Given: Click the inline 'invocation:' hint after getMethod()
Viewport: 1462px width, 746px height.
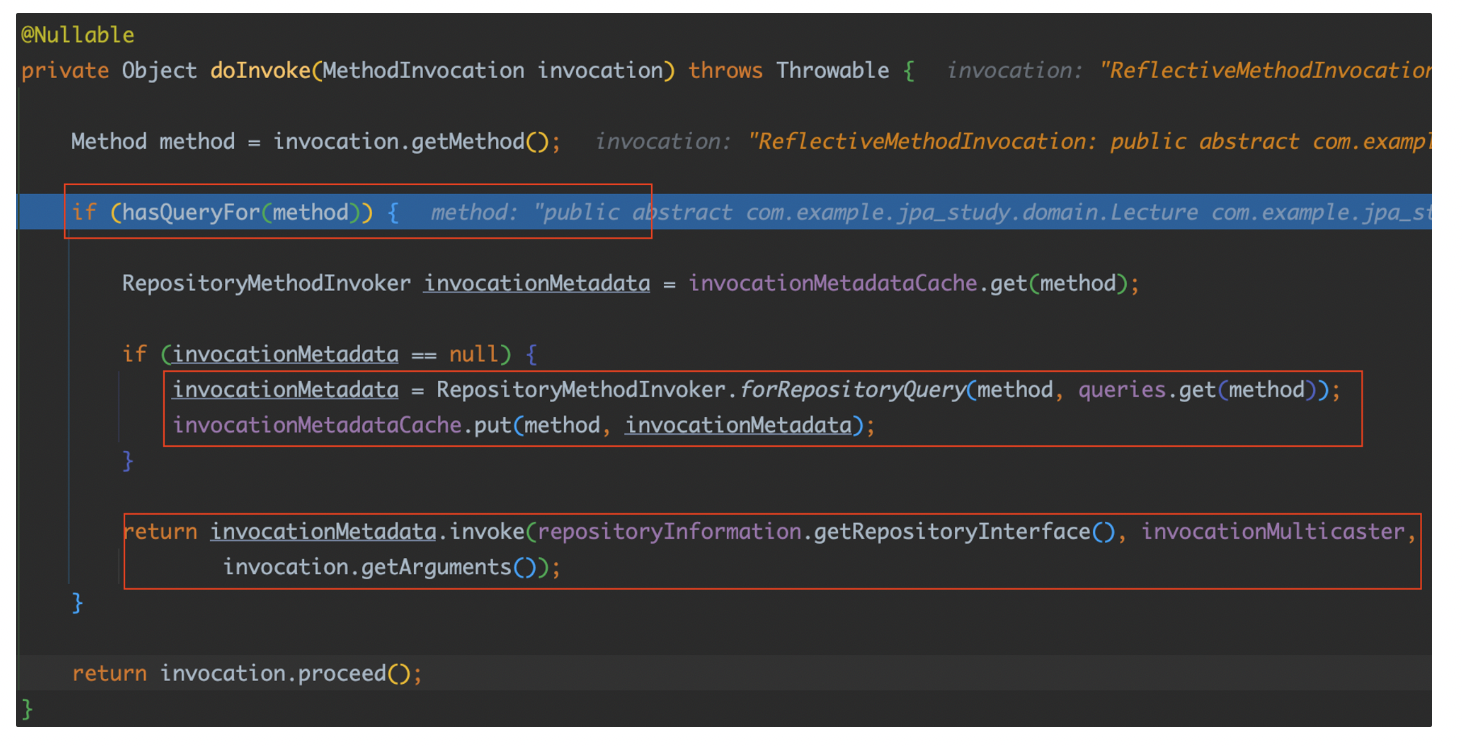Looking at the screenshot, I should pyautogui.click(x=664, y=142).
